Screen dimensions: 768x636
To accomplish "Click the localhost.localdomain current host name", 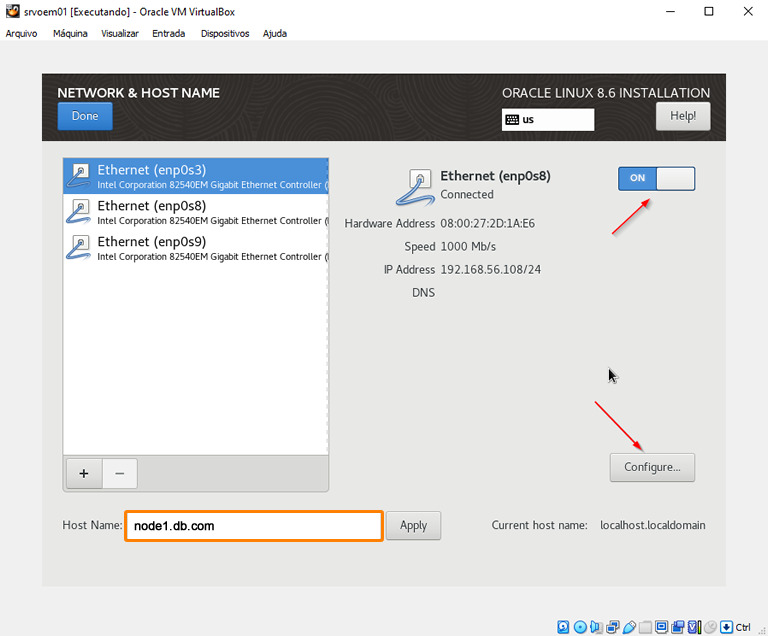I will pyautogui.click(x=653, y=525).
